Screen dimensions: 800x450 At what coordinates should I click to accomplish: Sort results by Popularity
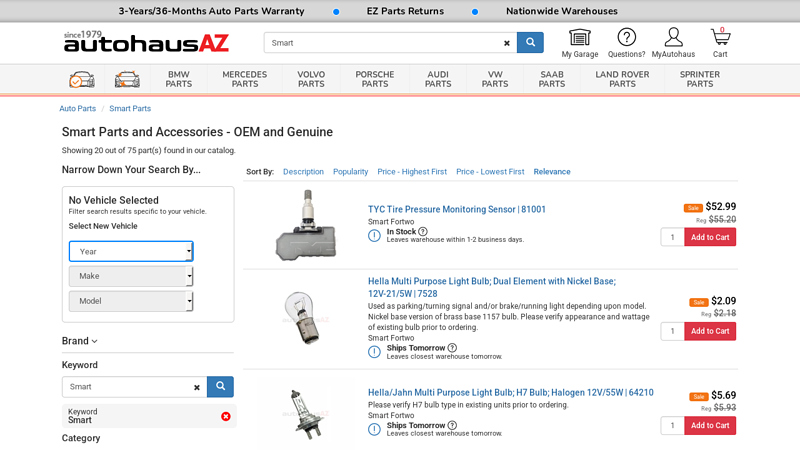[x=351, y=172]
